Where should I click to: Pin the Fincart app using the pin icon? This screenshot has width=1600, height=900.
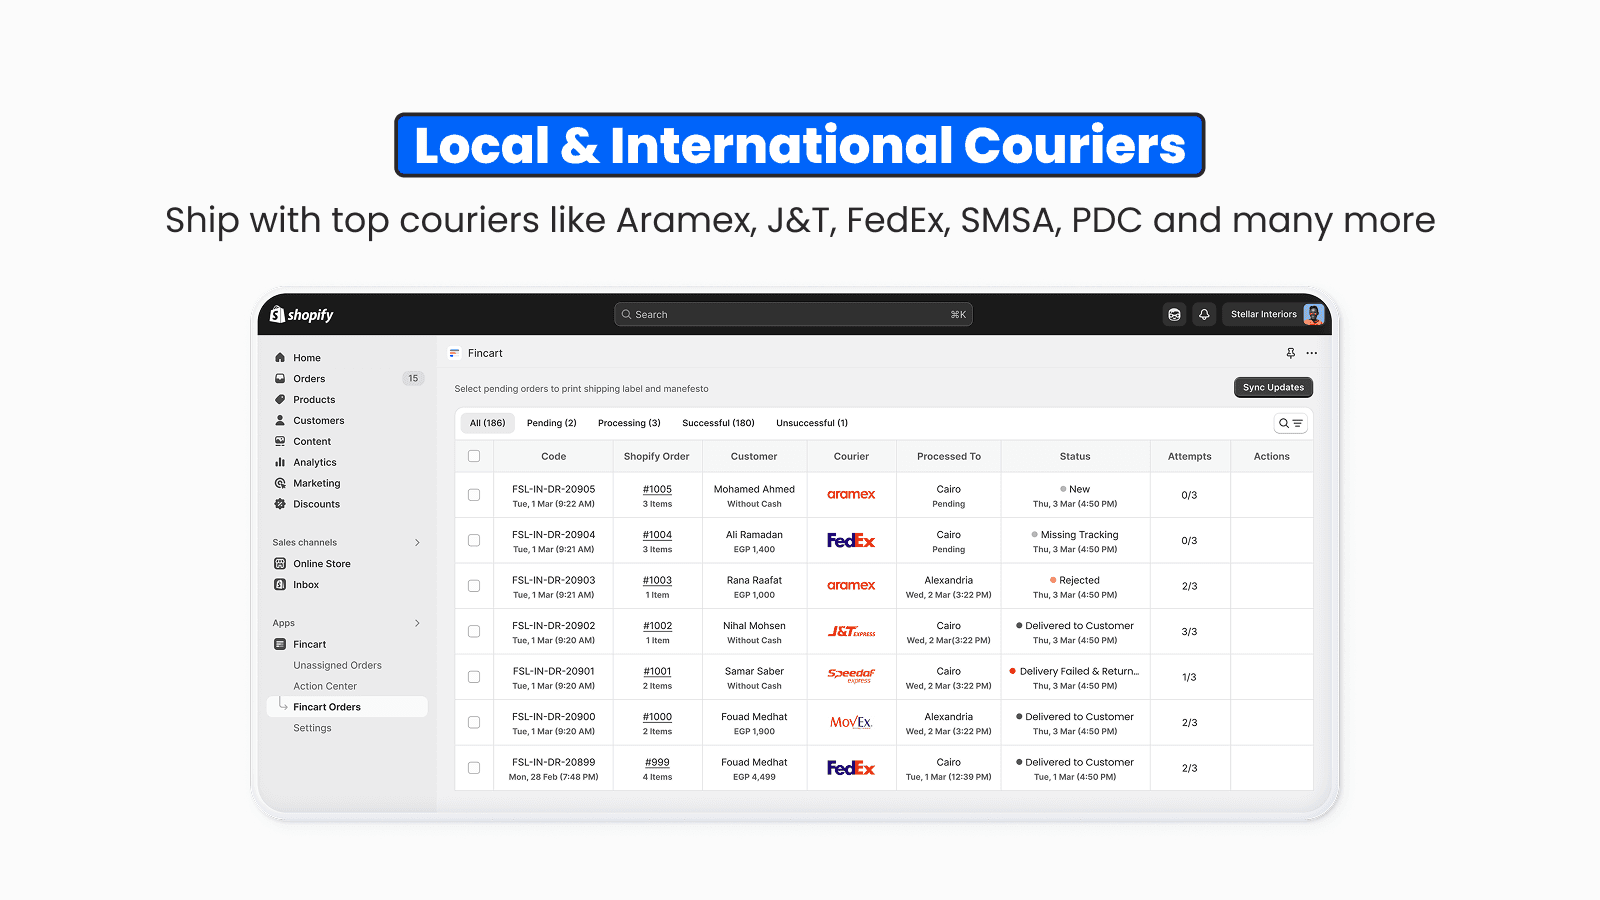pyautogui.click(x=1290, y=353)
